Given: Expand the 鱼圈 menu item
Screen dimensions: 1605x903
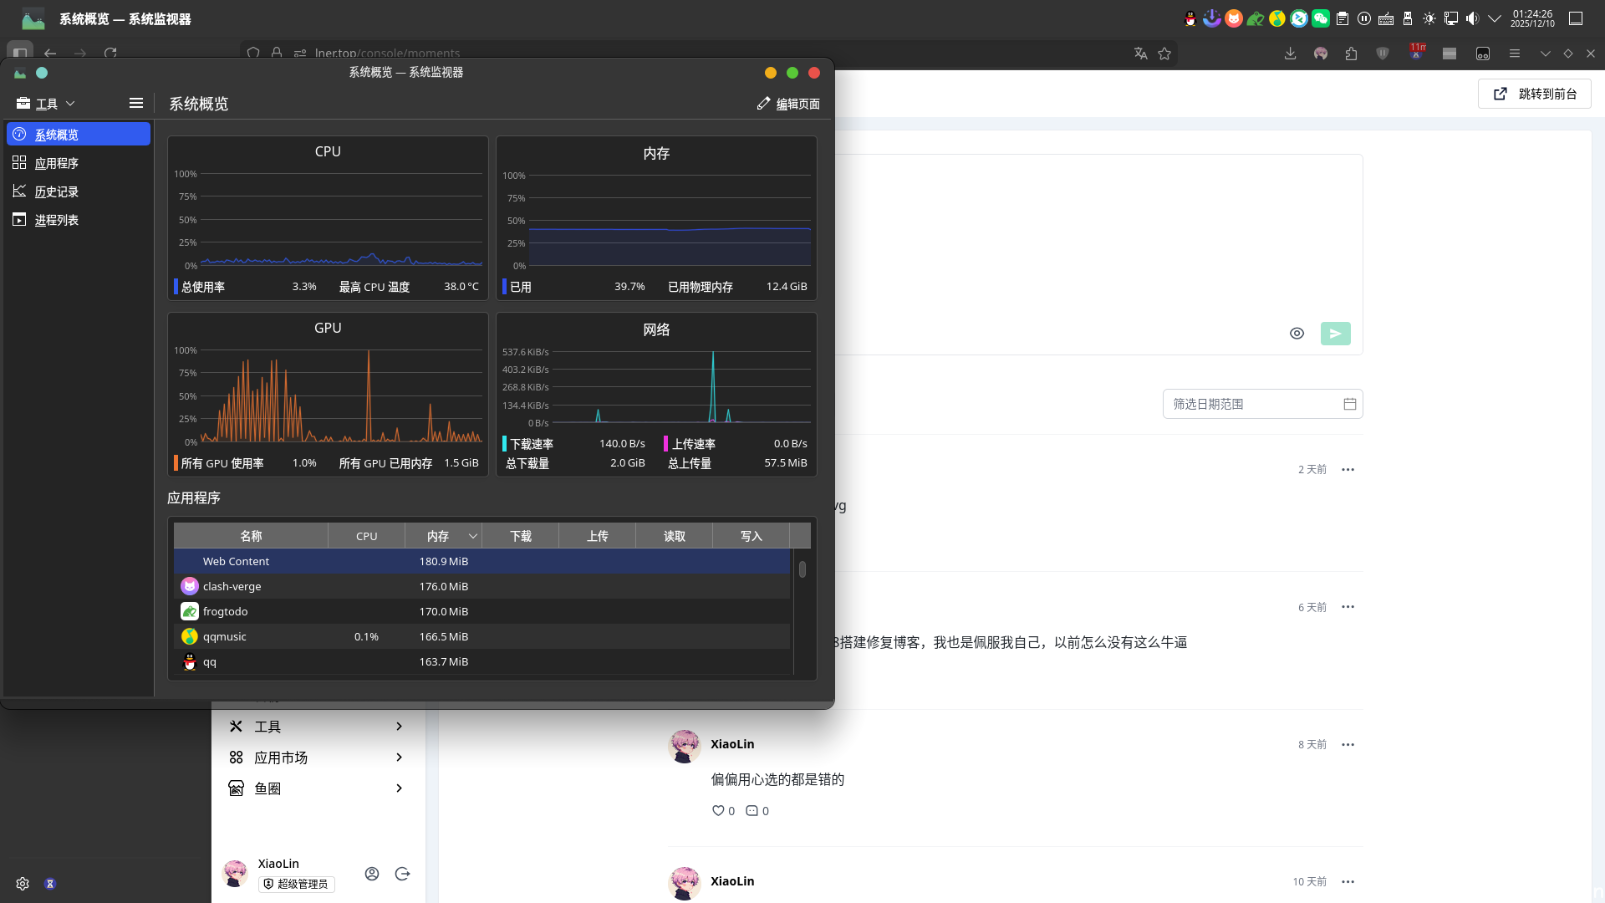Looking at the screenshot, I should coord(317,789).
